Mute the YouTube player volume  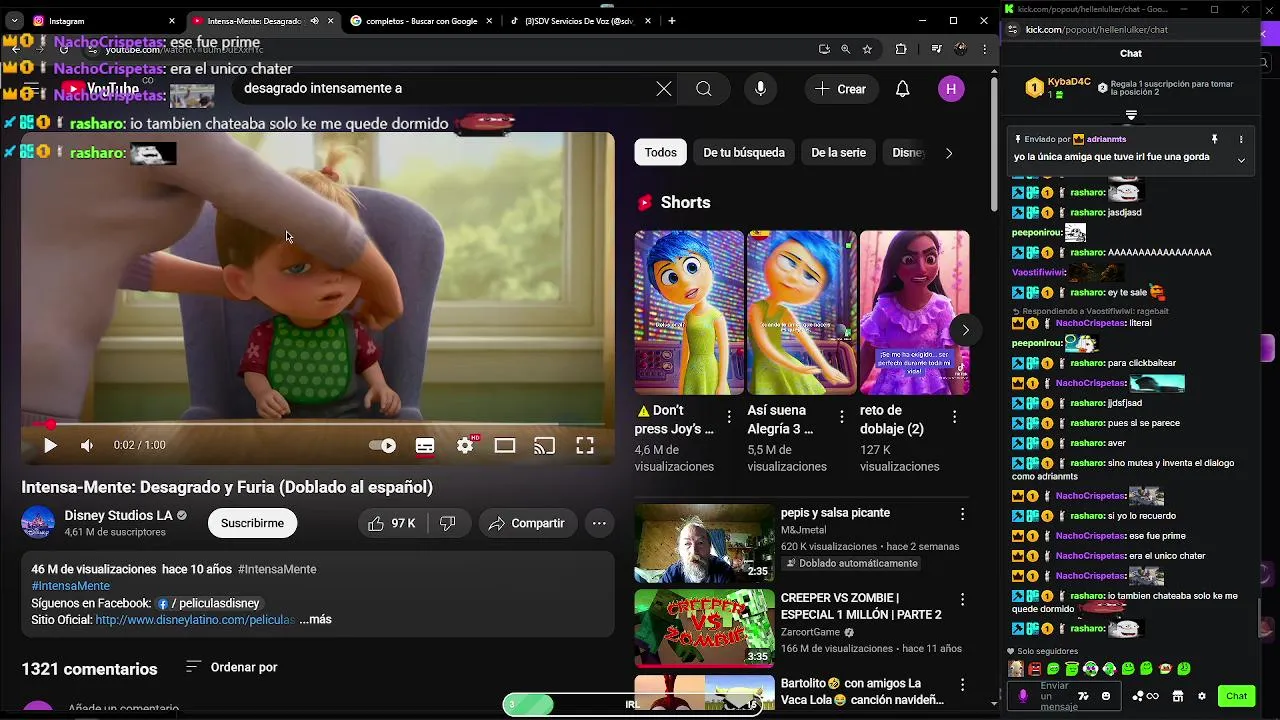pos(87,446)
